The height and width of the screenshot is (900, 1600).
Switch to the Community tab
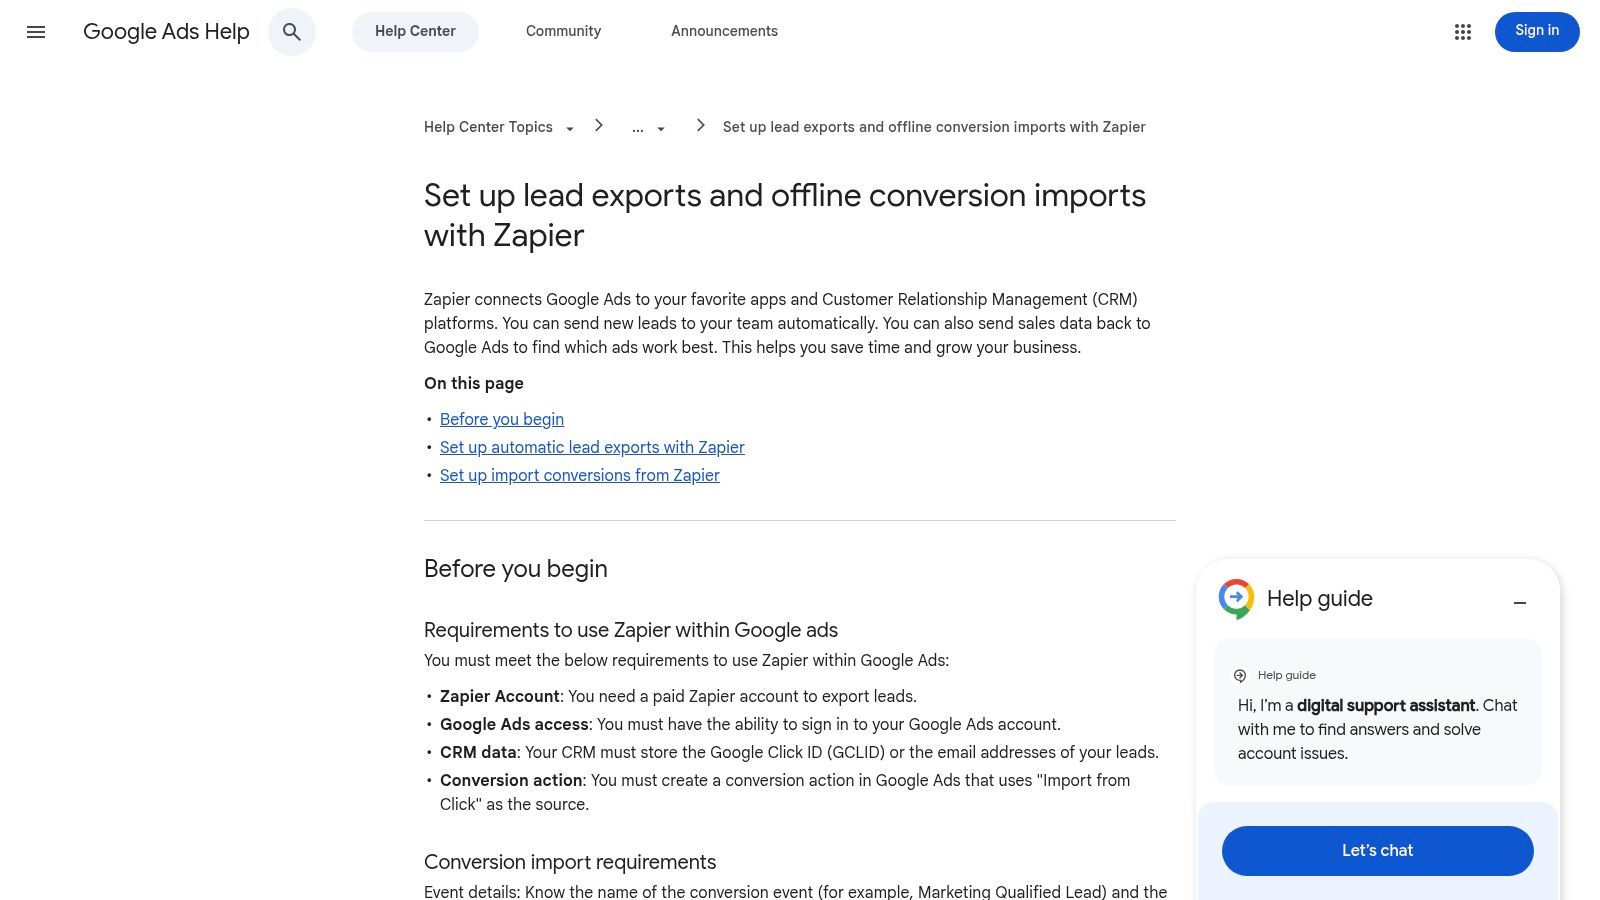(x=564, y=32)
